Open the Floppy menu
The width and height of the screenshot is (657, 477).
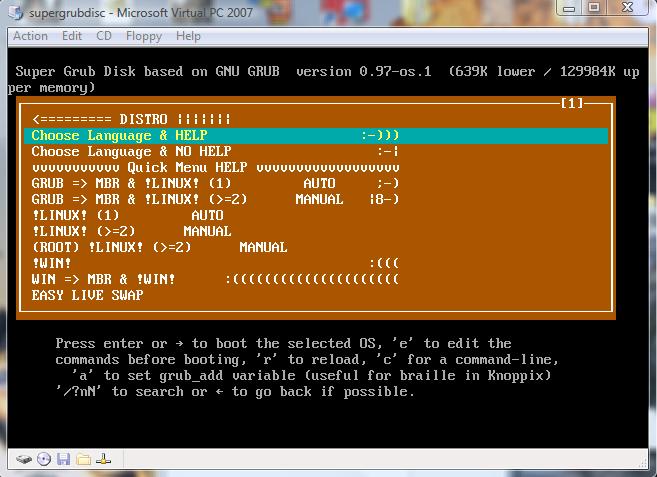[x=144, y=36]
